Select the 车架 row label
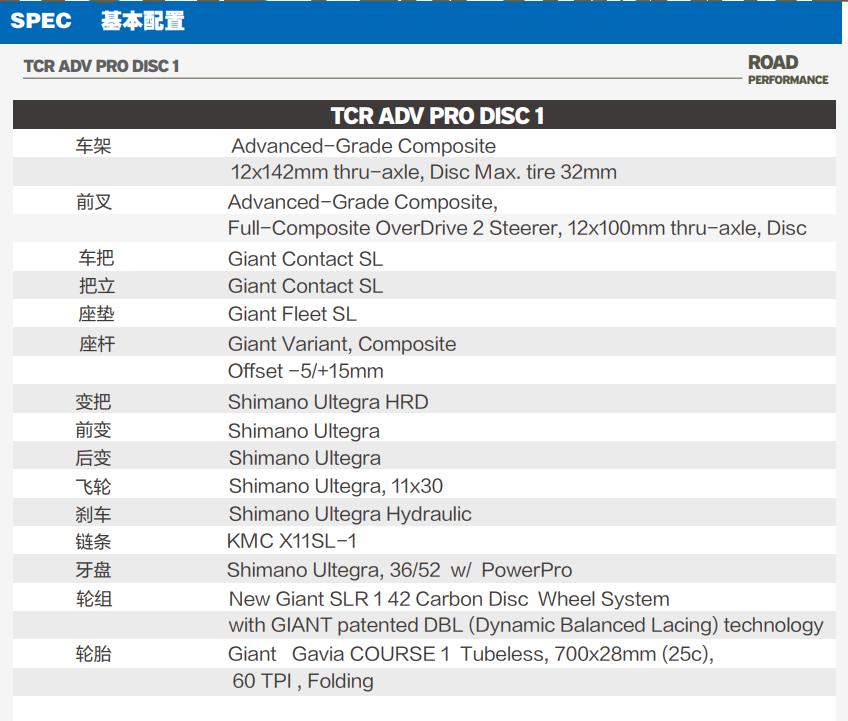Image resolution: width=848 pixels, height=721 pixels. (x=94, y=146)
